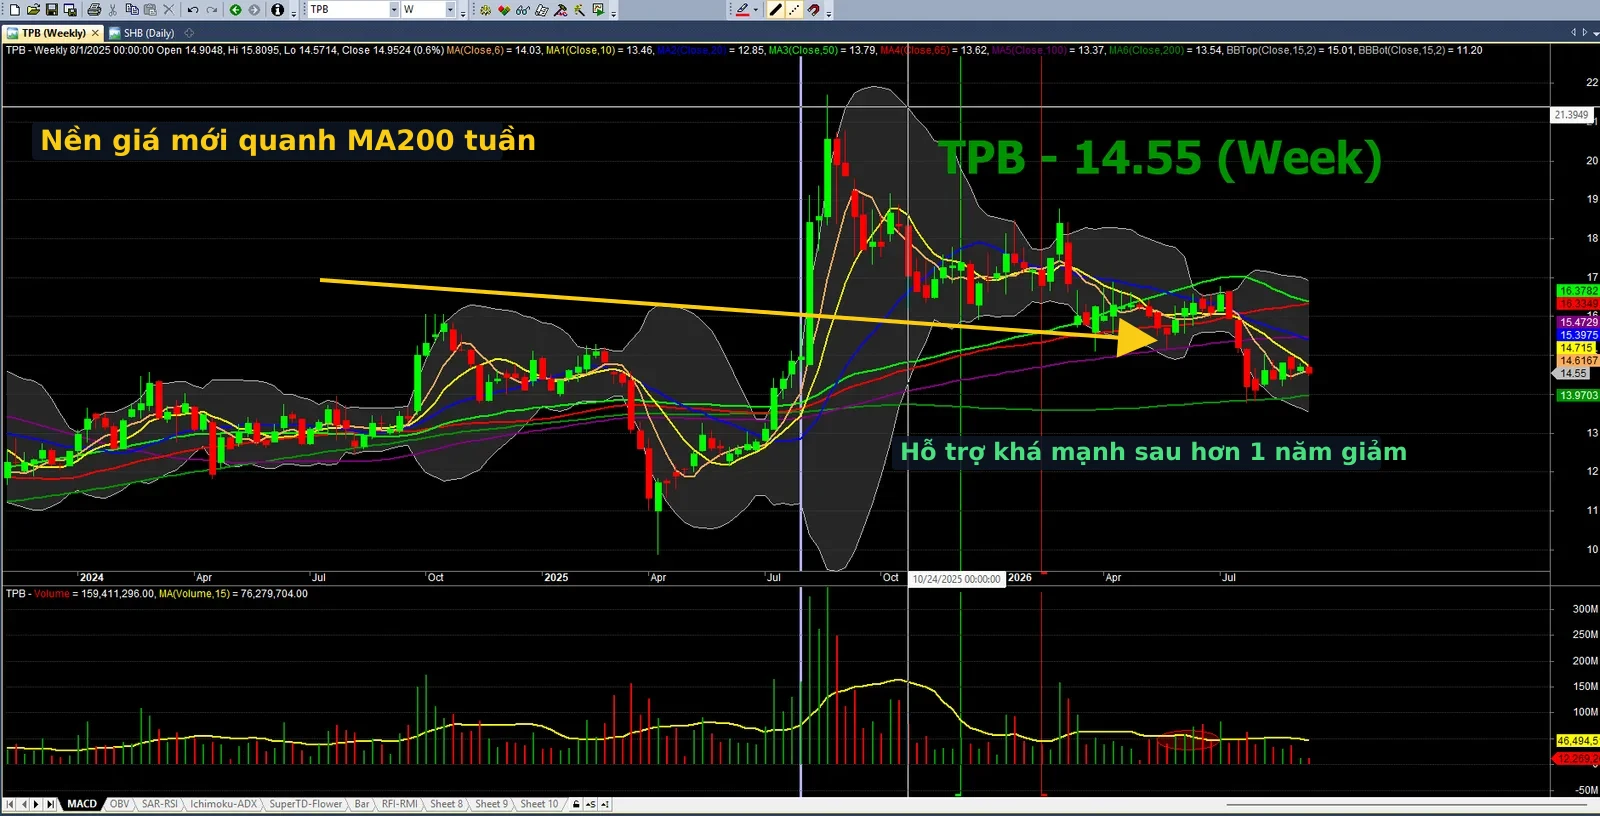Image resolution: width=1600 pixels, height=816 pixels.
Task: Switch to the SHB (Daily) tab
Action: point(142,33)
